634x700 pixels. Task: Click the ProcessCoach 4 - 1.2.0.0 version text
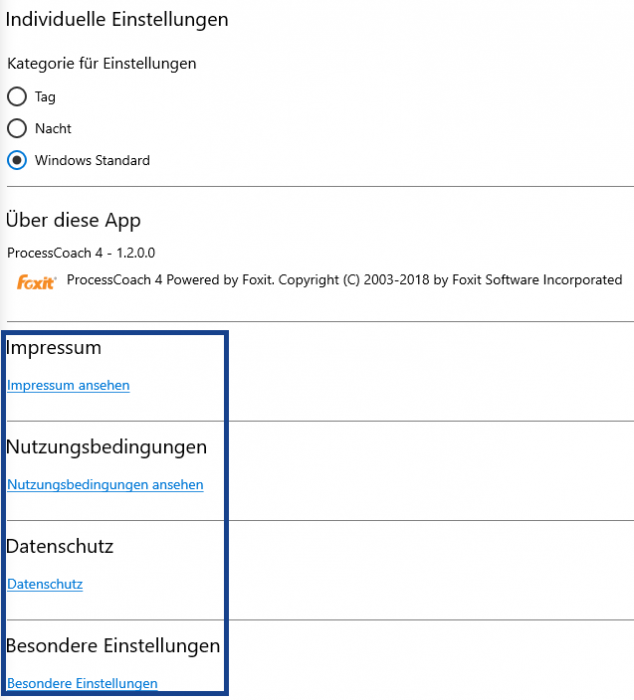click(x=81, y=253)
